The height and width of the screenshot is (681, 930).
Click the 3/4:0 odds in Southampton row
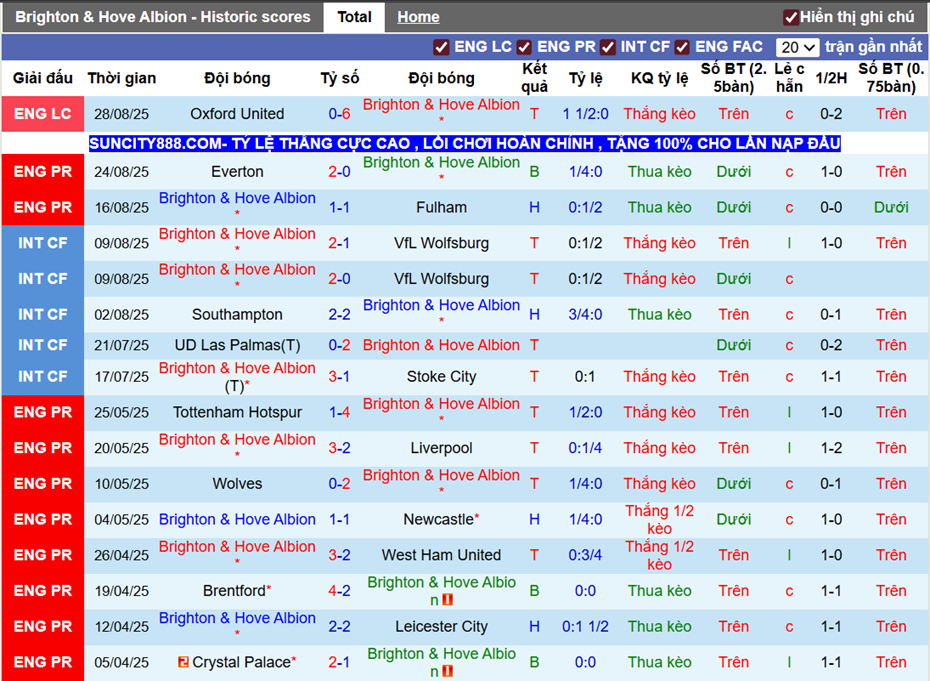pyautogui.click(x=585, y=314)
